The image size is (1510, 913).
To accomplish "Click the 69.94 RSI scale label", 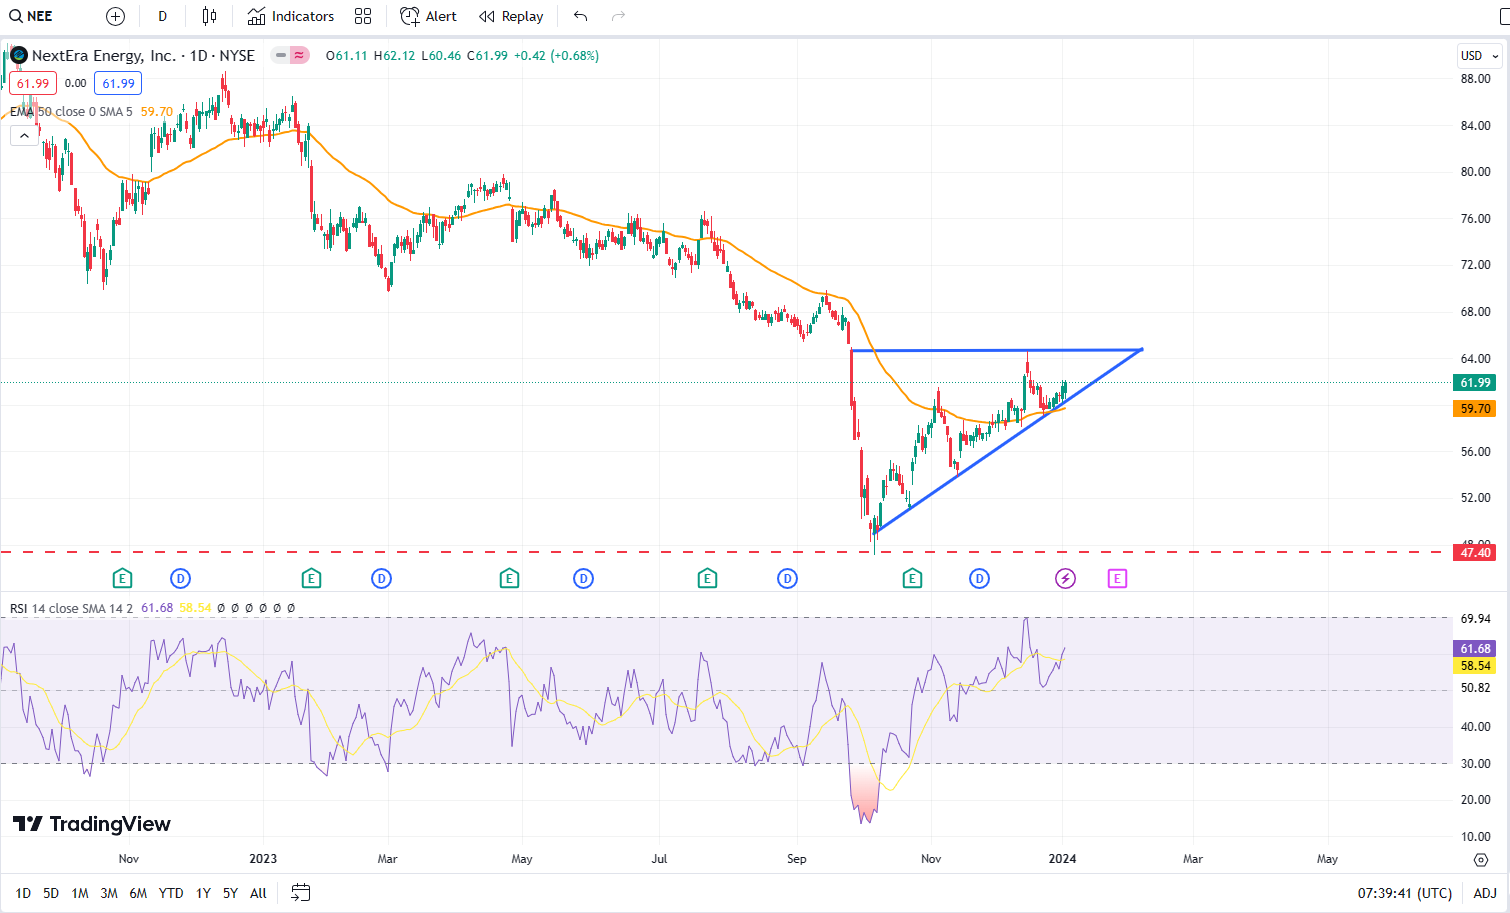I will [x=1476, y=619].
